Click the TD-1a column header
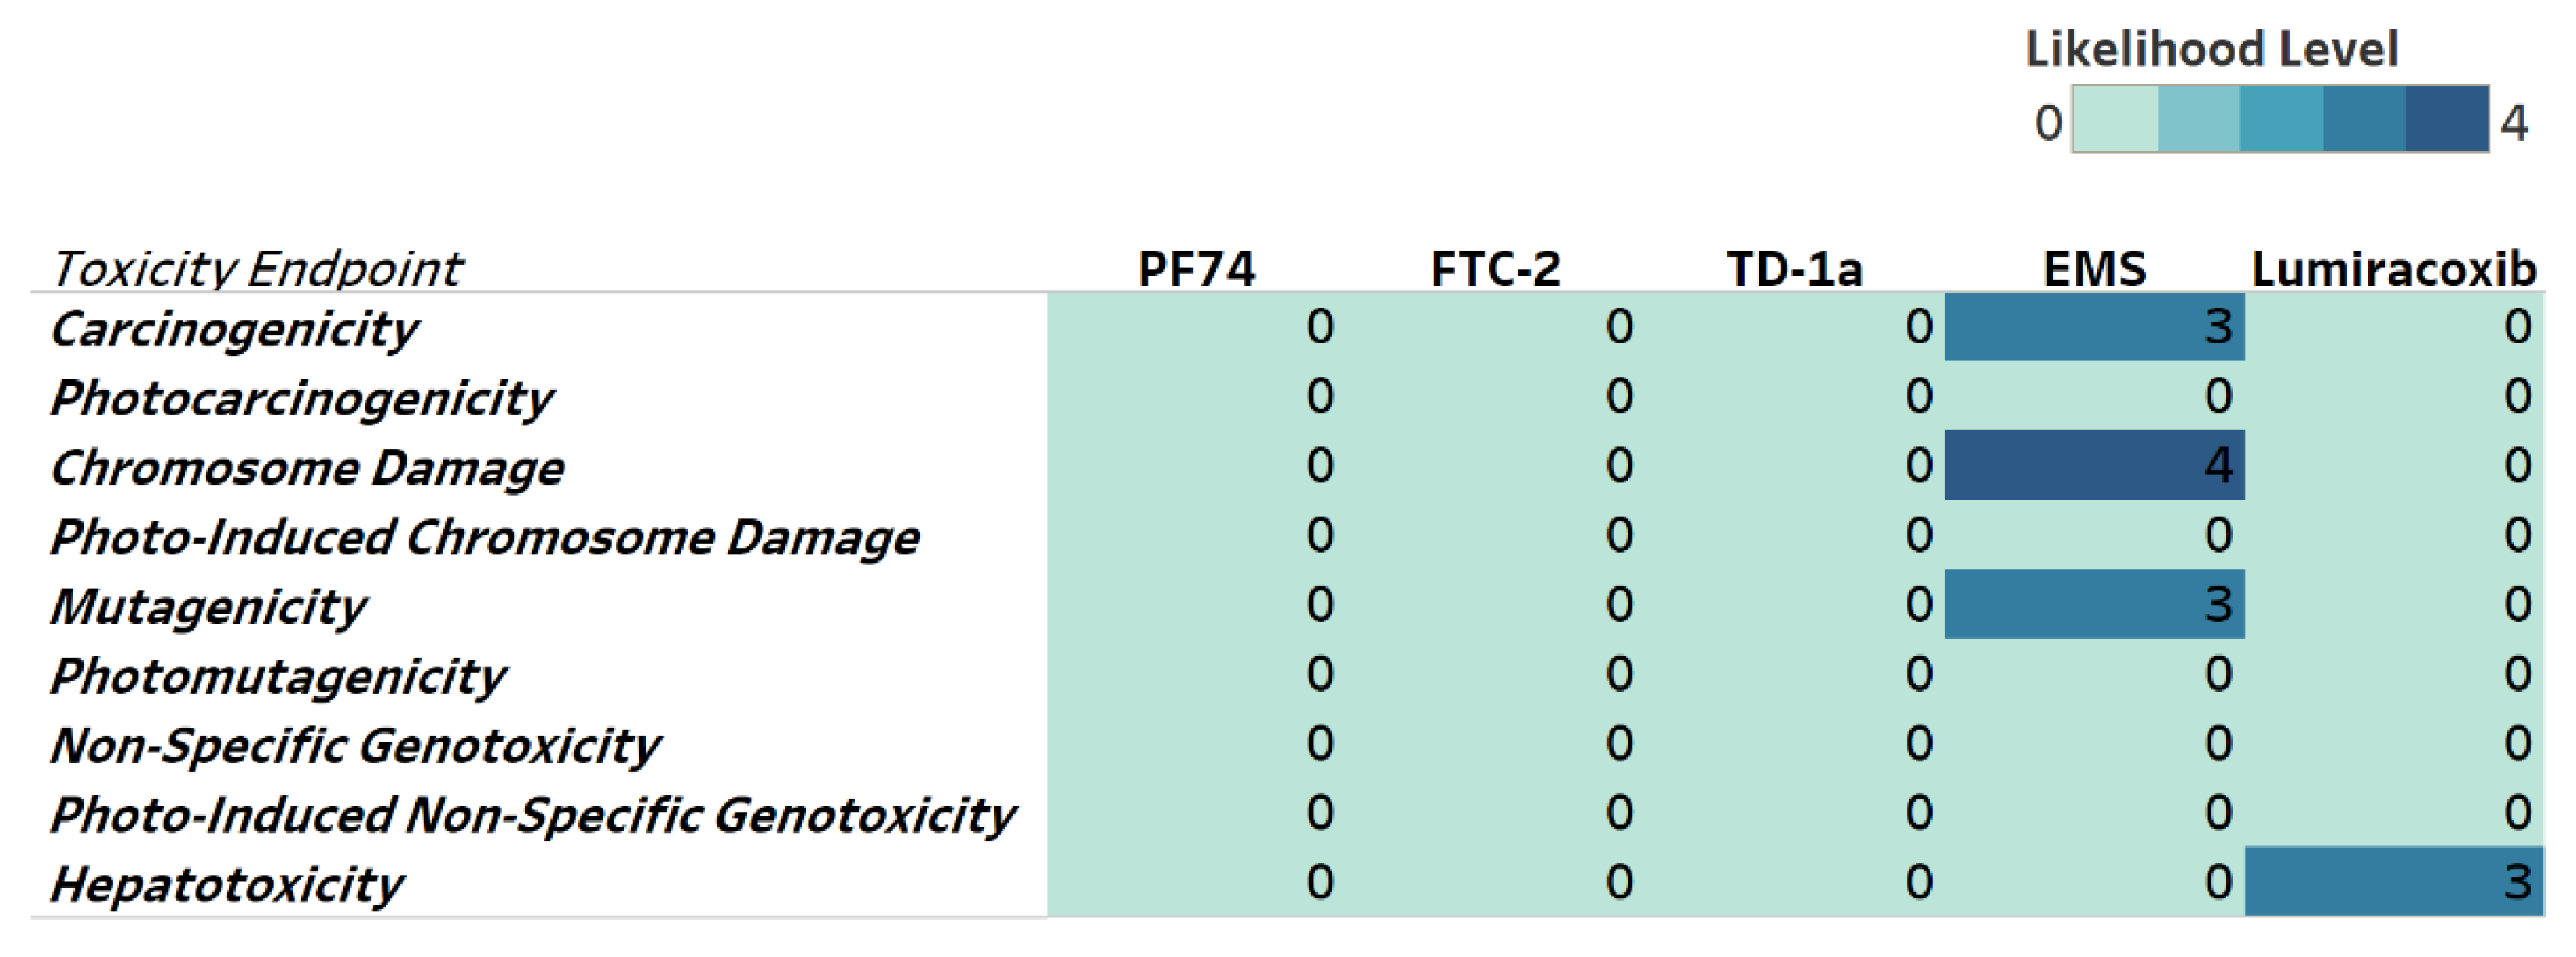This screenshot has width=2576, height=957. (1795, 268)
